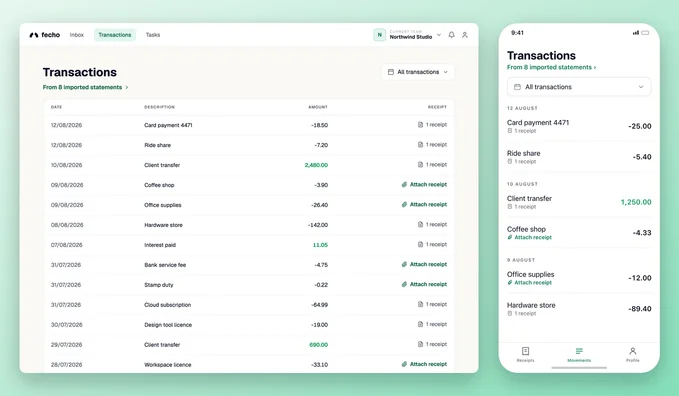679x396 pixels.
Task: Attach receipt to Workspace licence row
Action: tap(424, 364)
